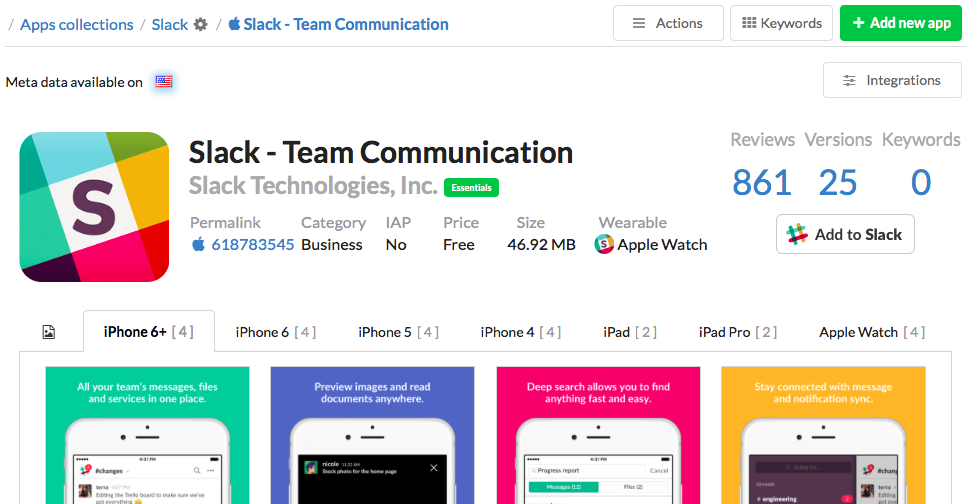Click the green Essentials badge
Image resolution: width=977 pixels, height=504 pixels.
pyautogui.click(x=472, y=187)
